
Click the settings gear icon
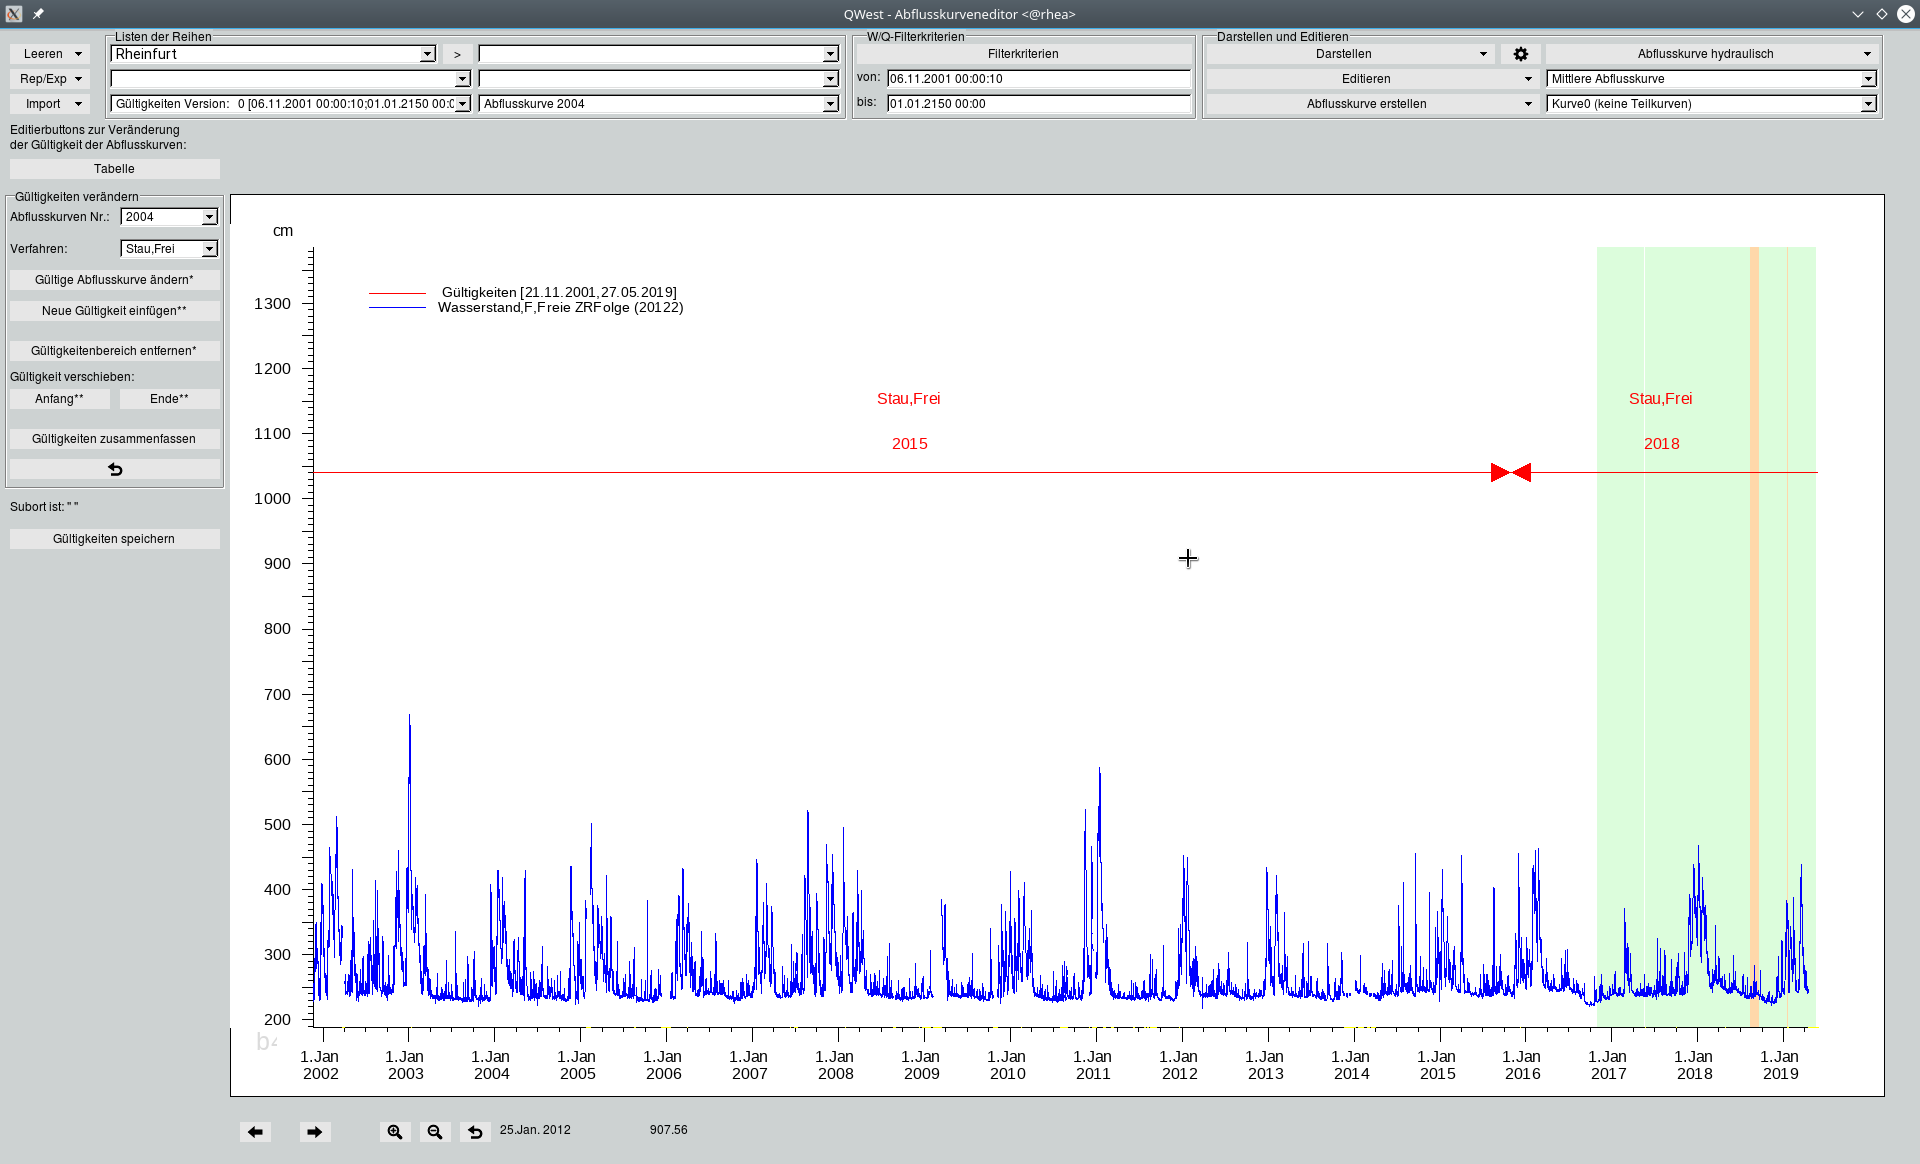[x=1520, y=54]
